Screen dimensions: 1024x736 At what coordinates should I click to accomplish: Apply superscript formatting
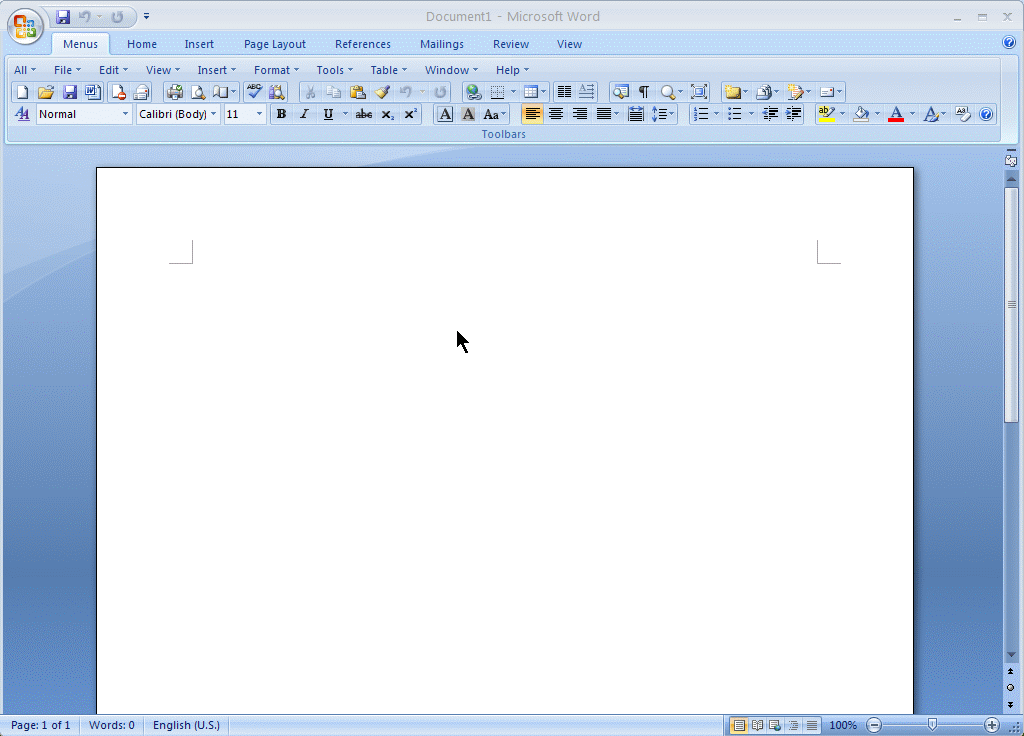410,114
